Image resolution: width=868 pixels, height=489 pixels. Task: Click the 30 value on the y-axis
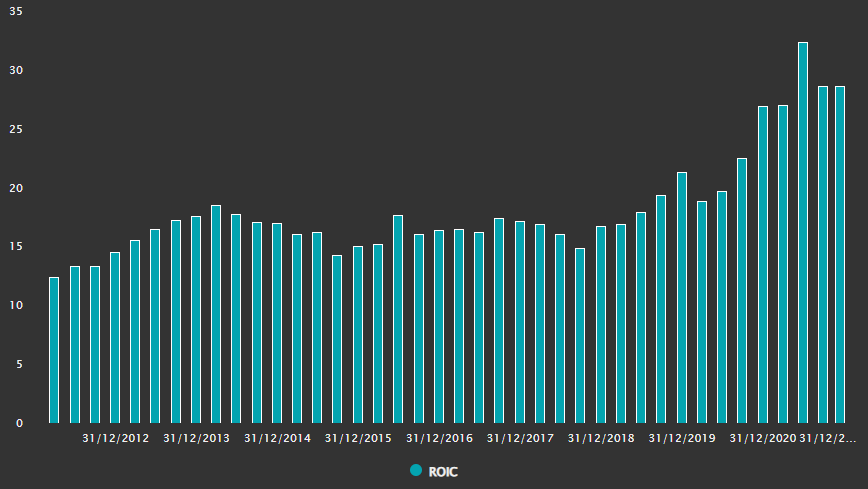click(x=16, y=70)
